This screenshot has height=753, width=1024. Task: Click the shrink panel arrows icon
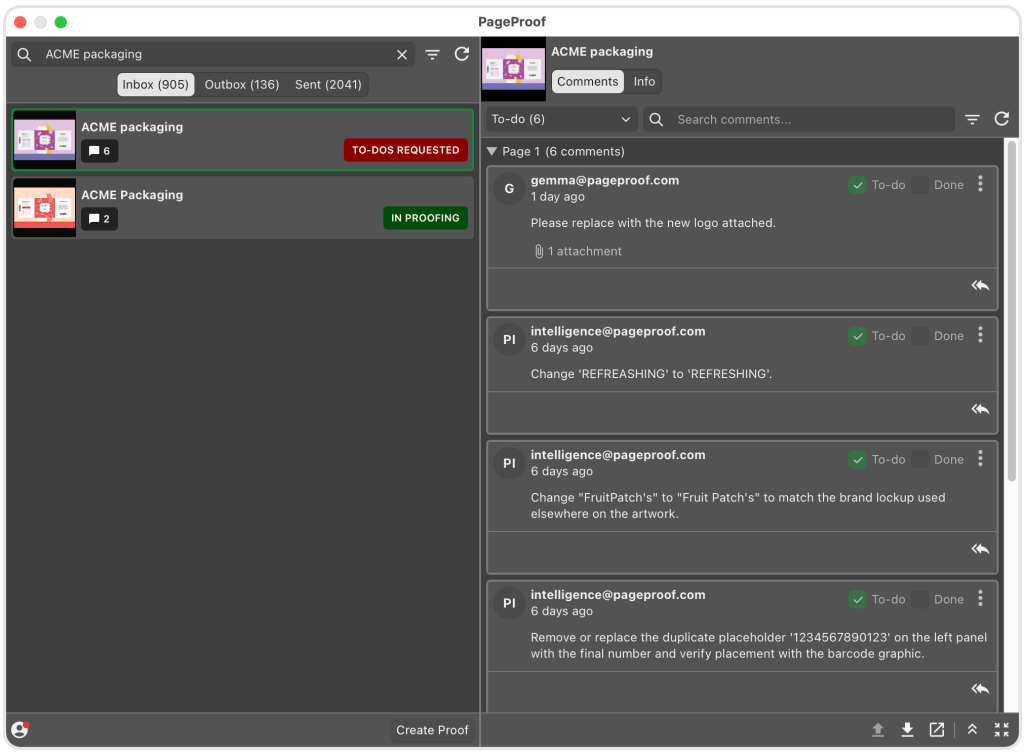point(1001,730)
